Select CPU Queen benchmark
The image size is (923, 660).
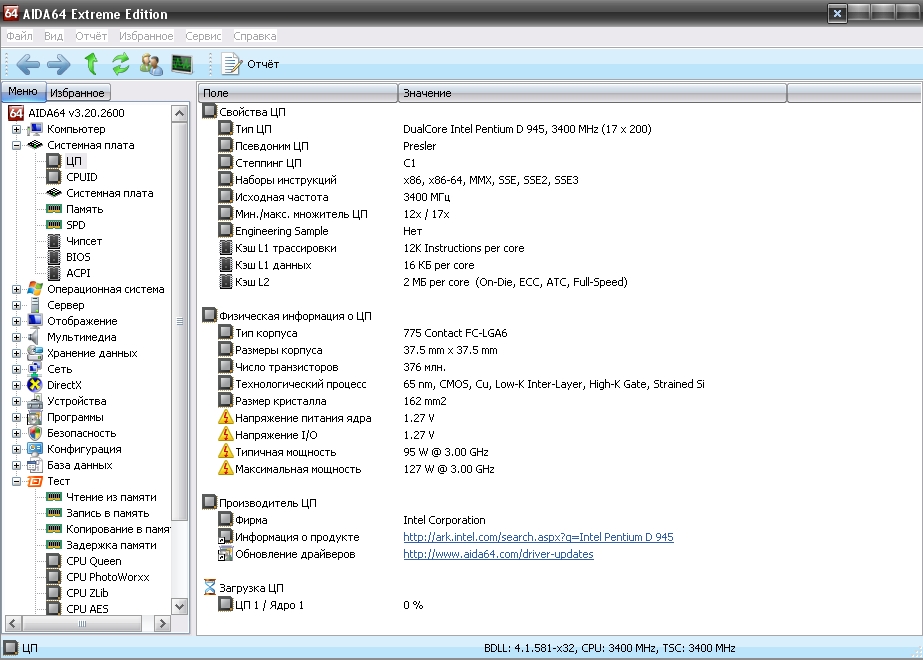click(x=93, y=561)
